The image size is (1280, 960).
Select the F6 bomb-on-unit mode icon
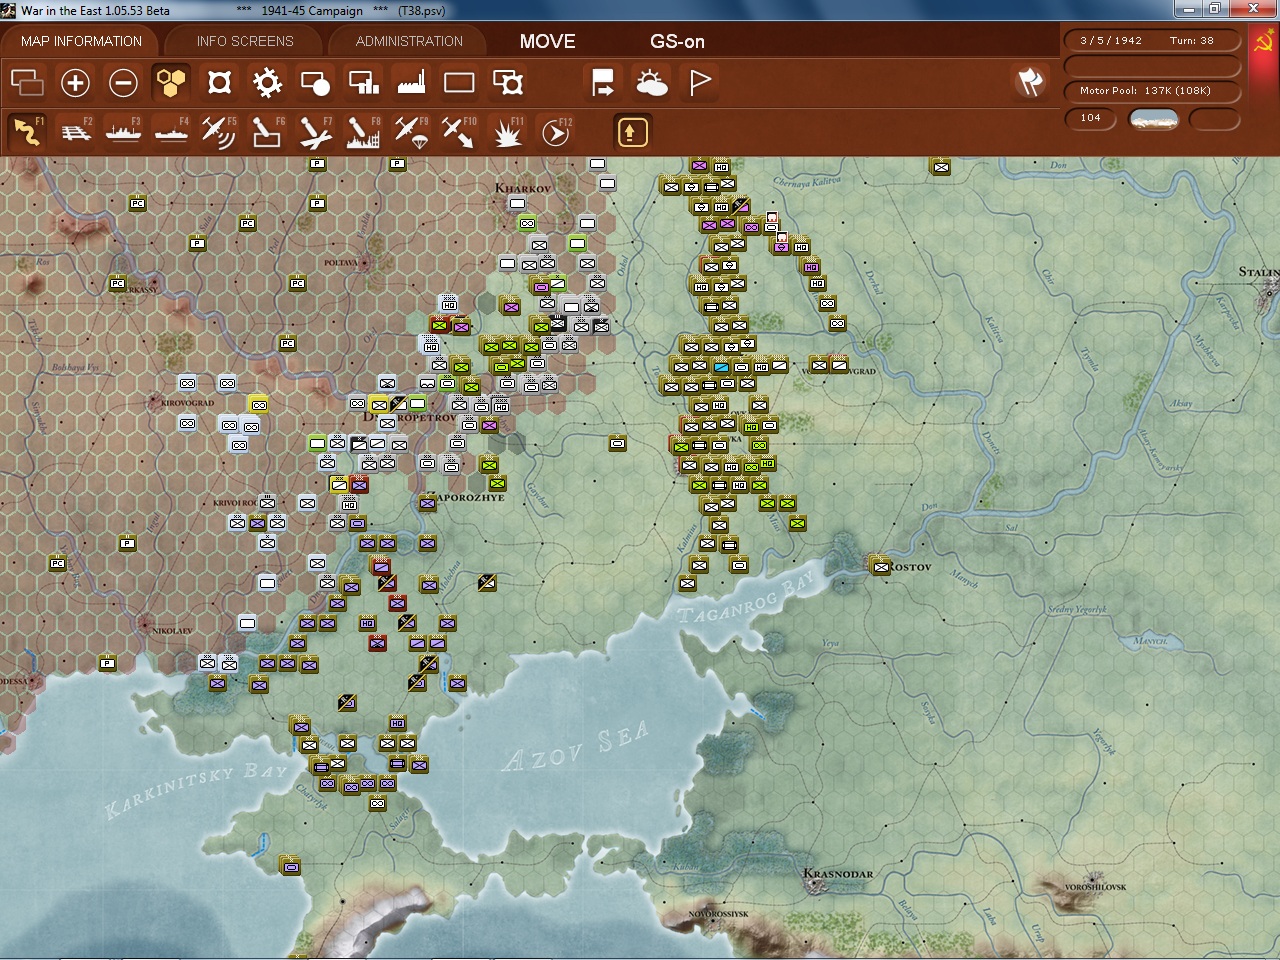[267, 131]
